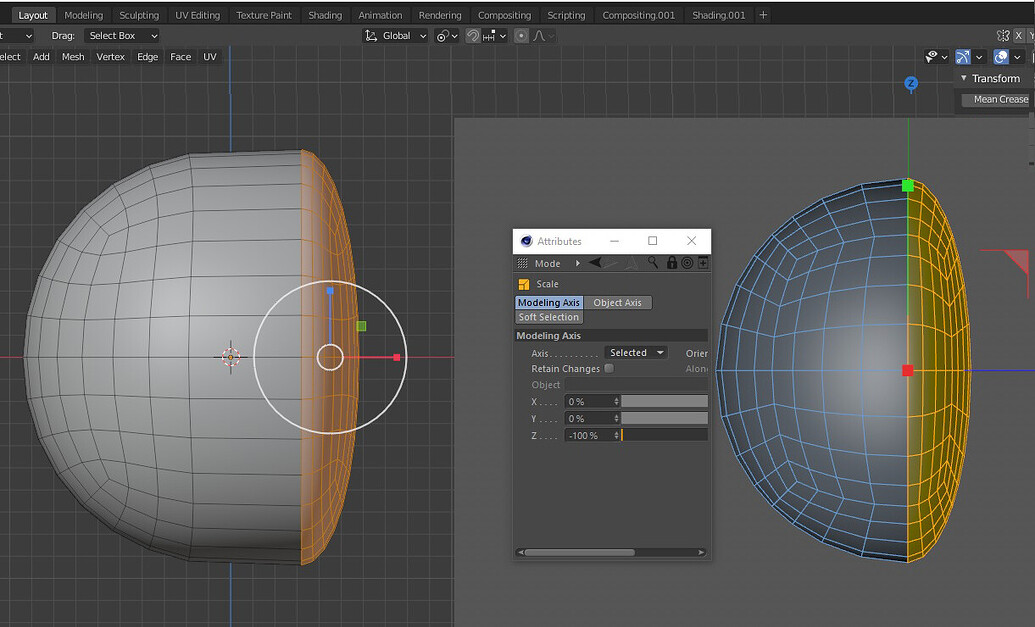This screenshot has height=627, width=1035.
Task: Click the snap increment icon
Action: coord(488,36)
